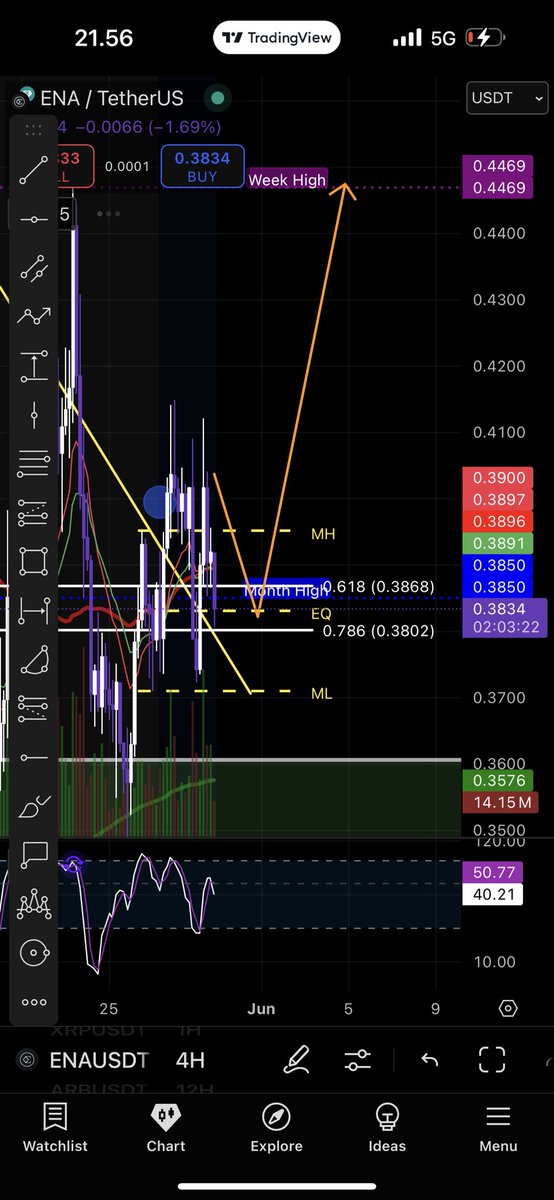
Task: Select the Trend Line drawing tool
Action: tap(34, 171)
